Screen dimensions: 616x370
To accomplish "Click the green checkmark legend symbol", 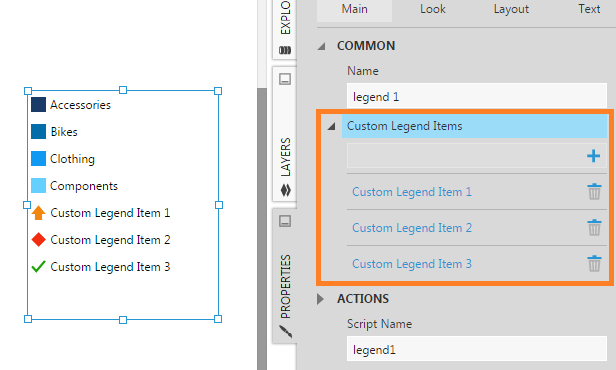I will pos(38,267).
